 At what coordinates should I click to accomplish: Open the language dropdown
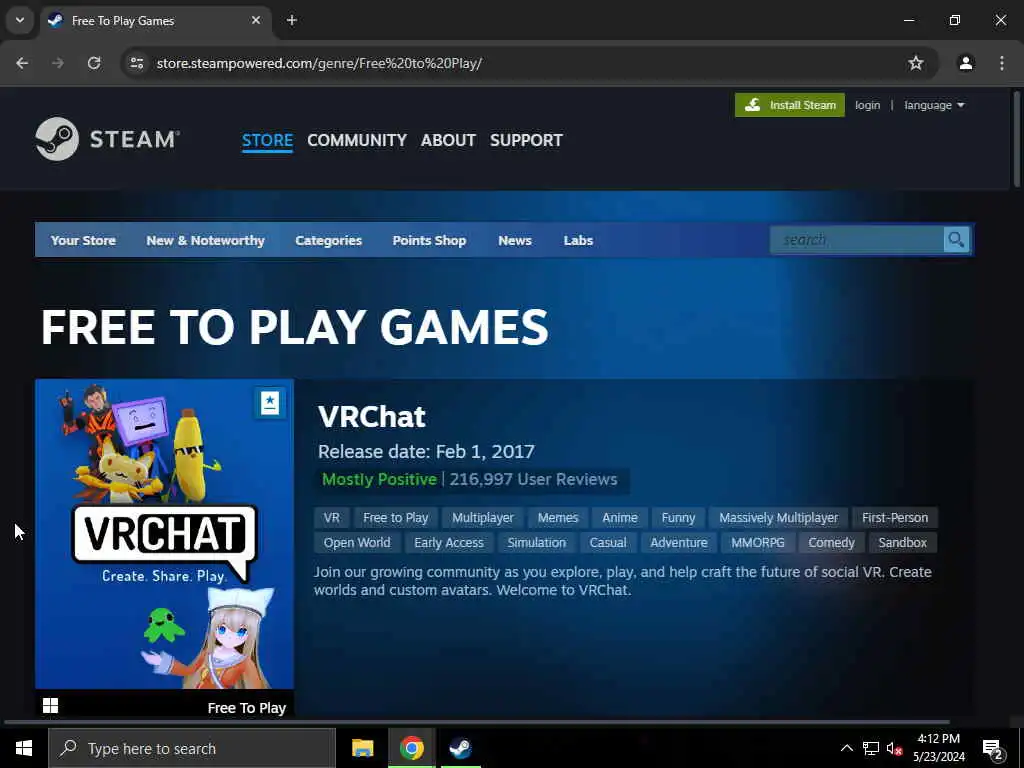[934, 105]
